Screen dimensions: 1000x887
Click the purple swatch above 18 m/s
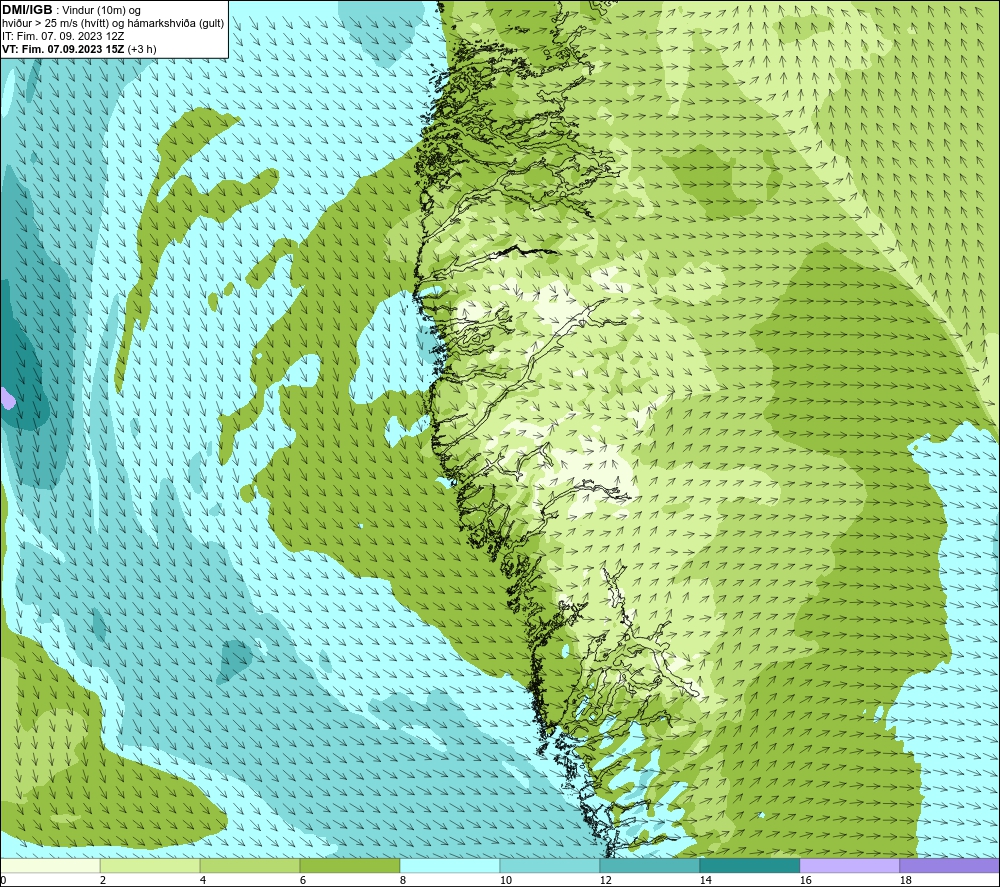coord(949,865)
